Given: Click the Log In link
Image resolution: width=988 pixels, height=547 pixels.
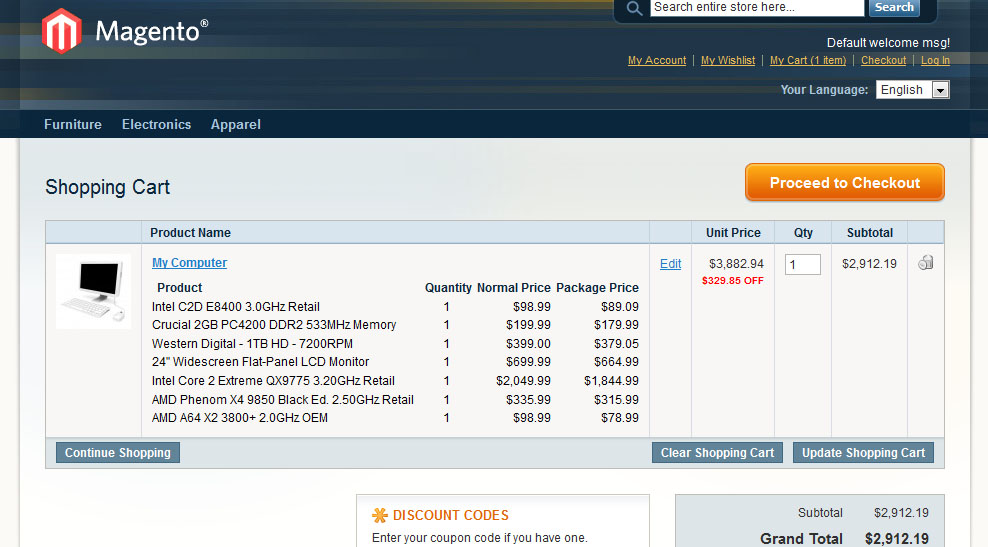Looking at the screenshot, I should pos(935,60).
